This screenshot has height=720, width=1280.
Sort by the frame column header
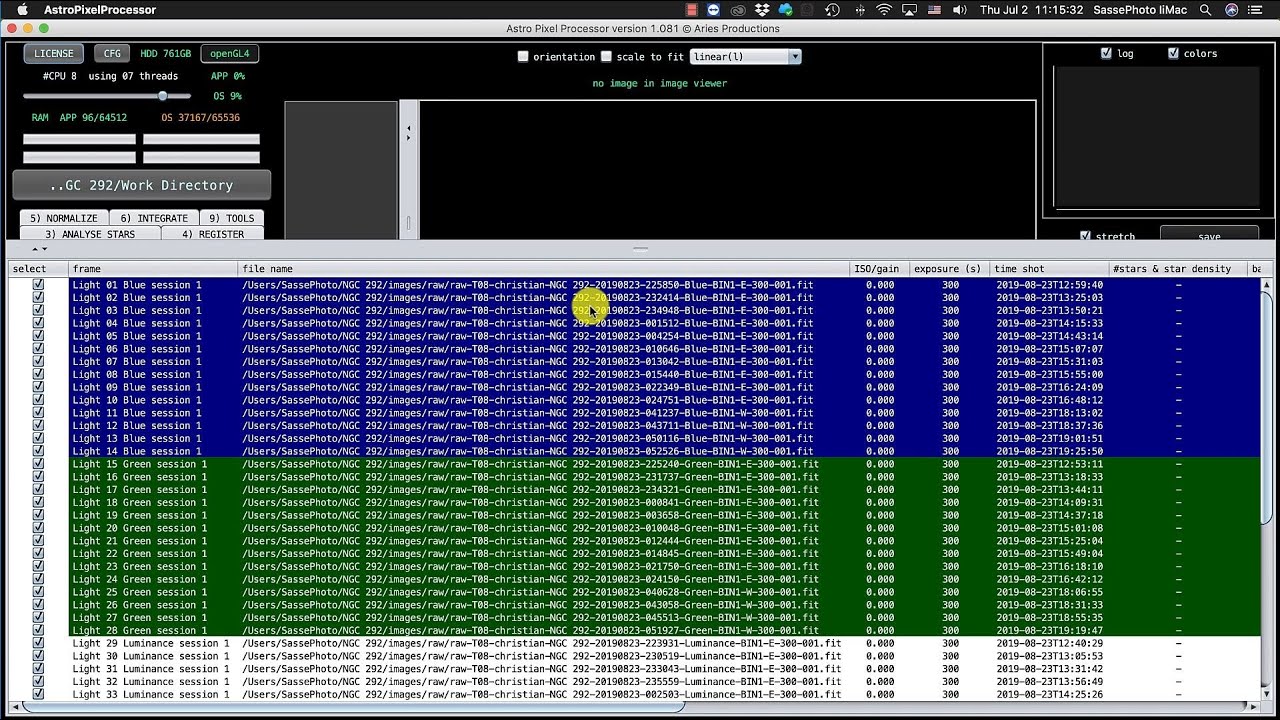[x=153, y=269]
